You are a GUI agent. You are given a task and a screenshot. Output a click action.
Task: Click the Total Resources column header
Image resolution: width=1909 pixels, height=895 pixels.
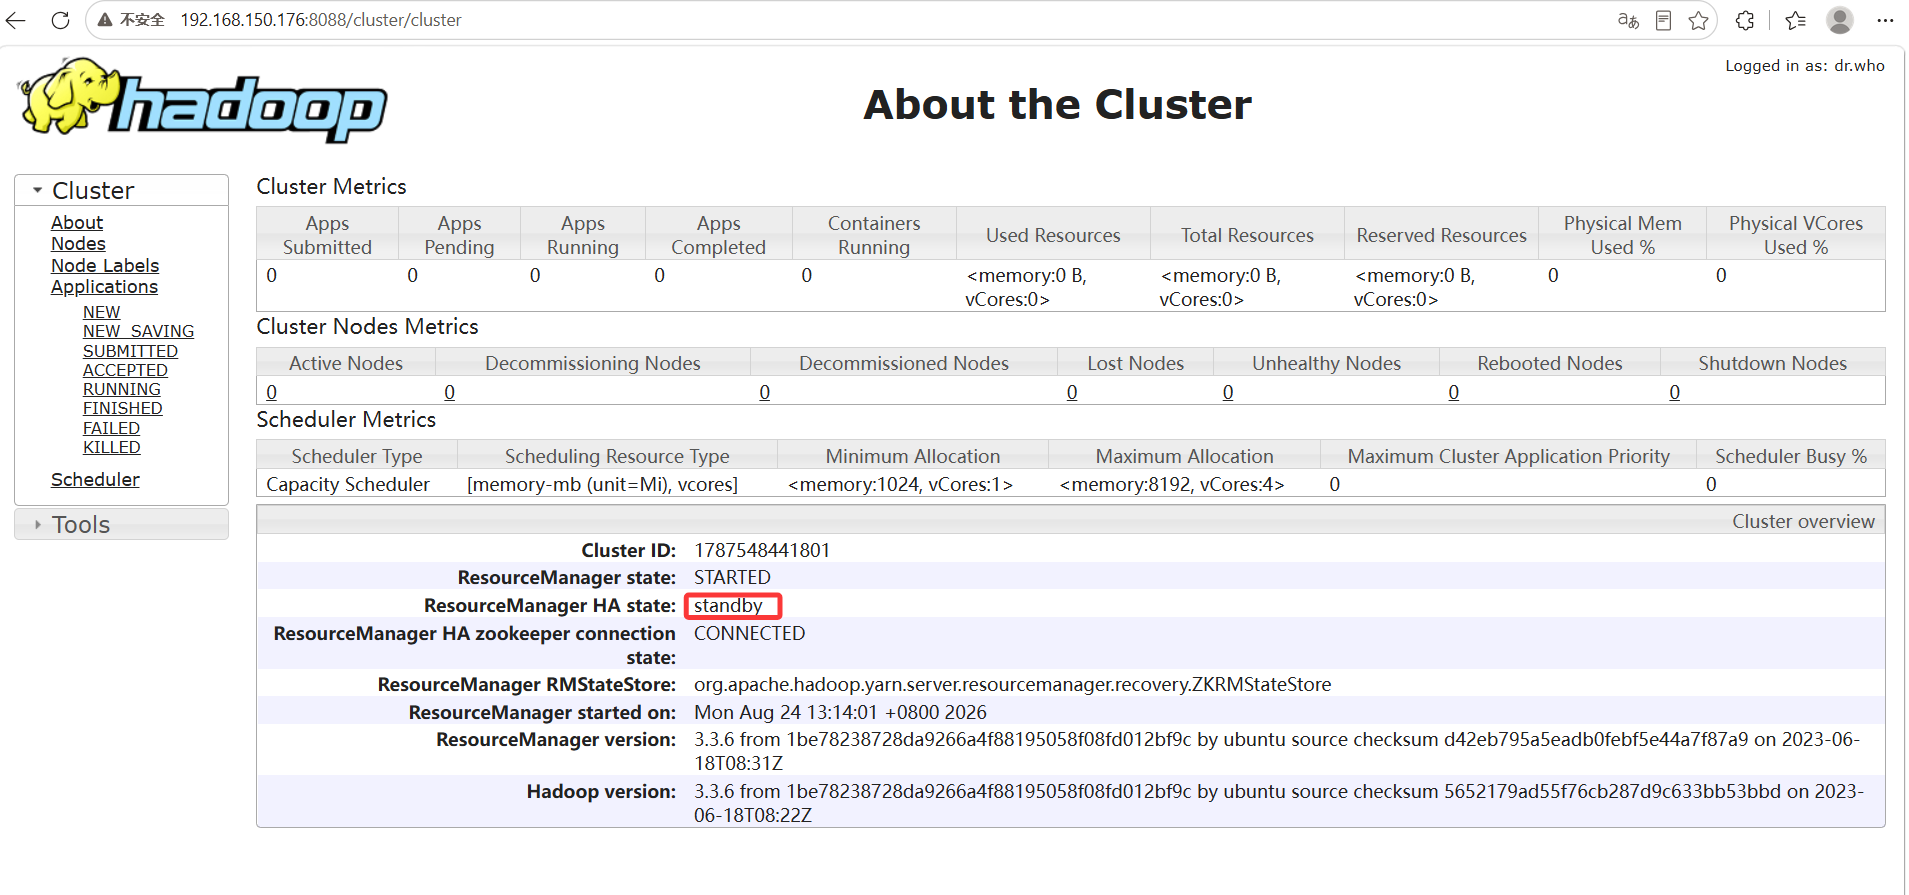(1247, 235)
